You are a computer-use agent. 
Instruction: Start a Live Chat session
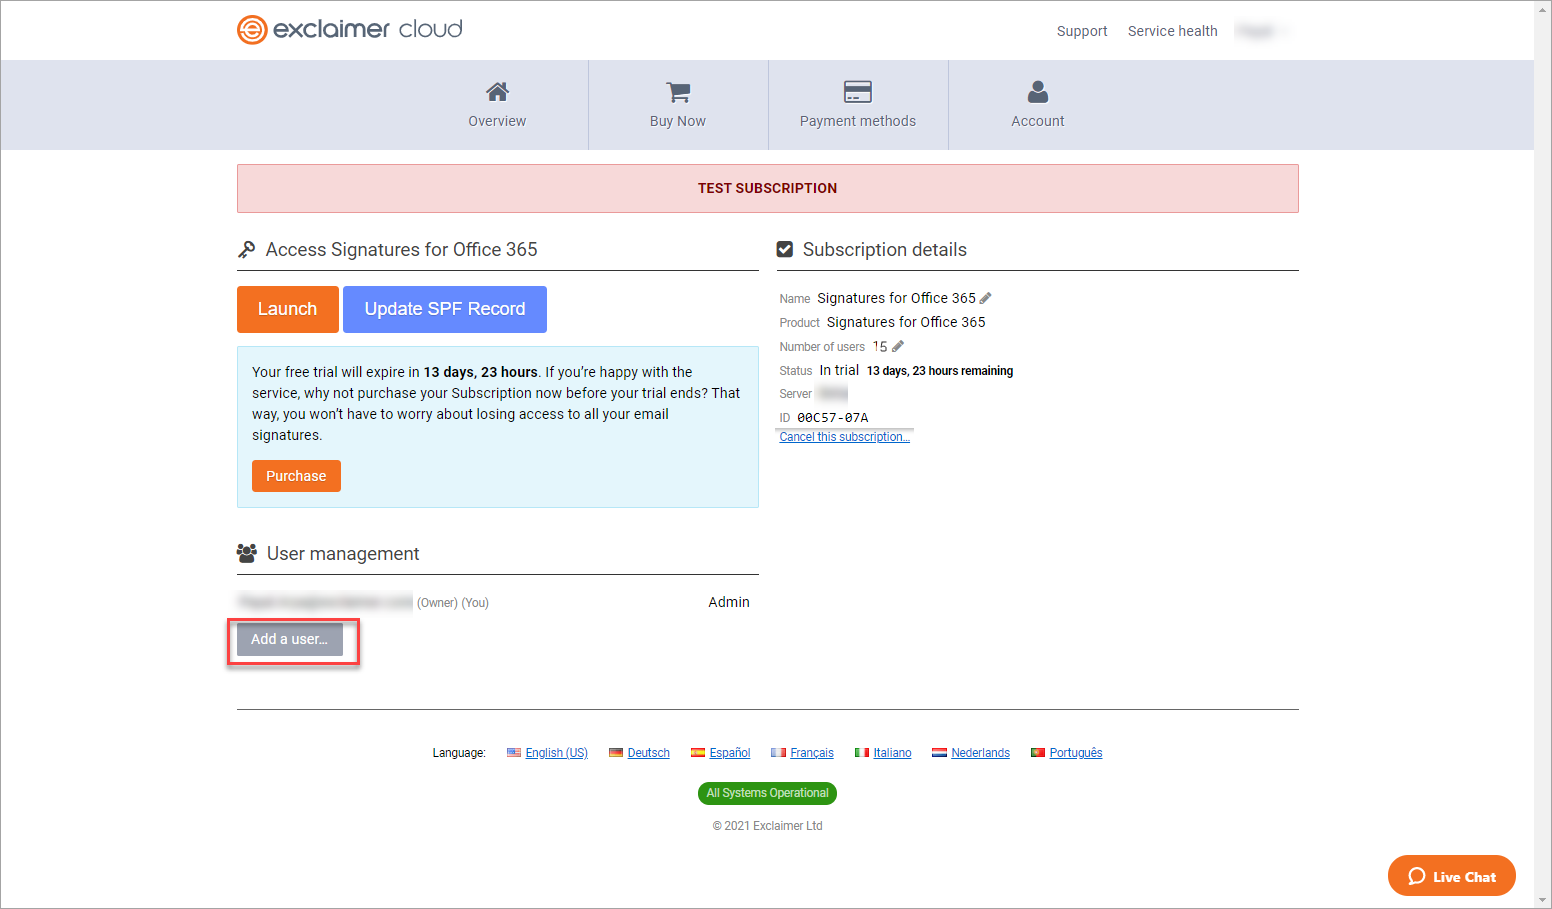pyautogui.click(x=1451, y=876)
